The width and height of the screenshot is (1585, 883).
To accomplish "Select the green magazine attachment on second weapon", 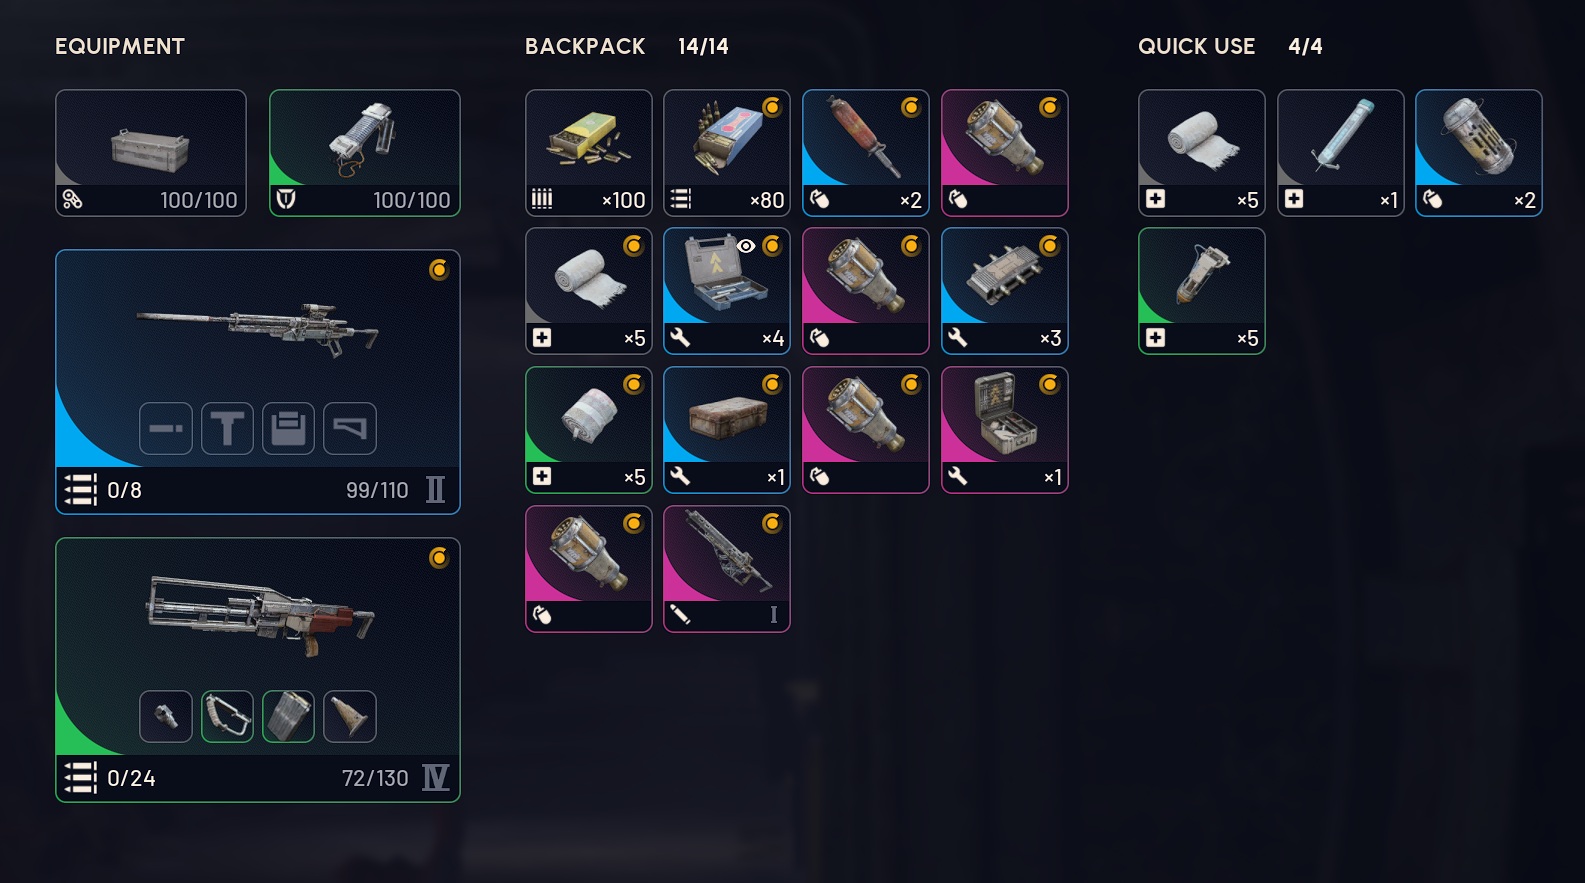I will (289, 717).
